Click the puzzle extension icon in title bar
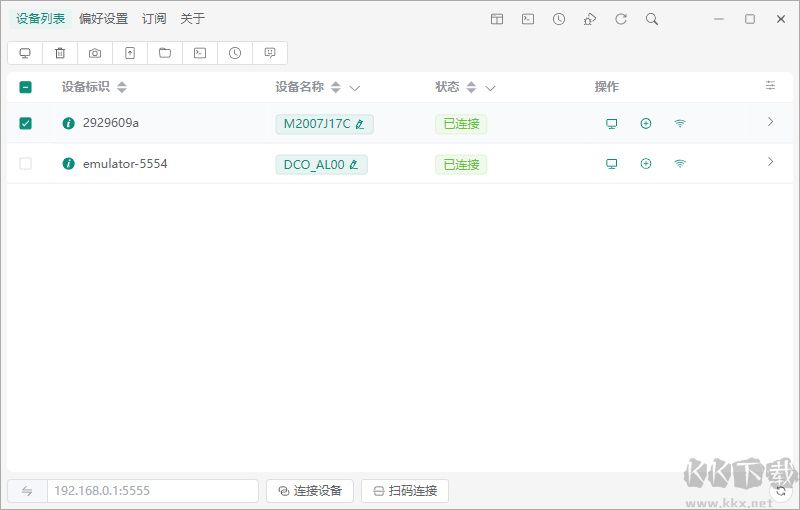 point(590,19)
